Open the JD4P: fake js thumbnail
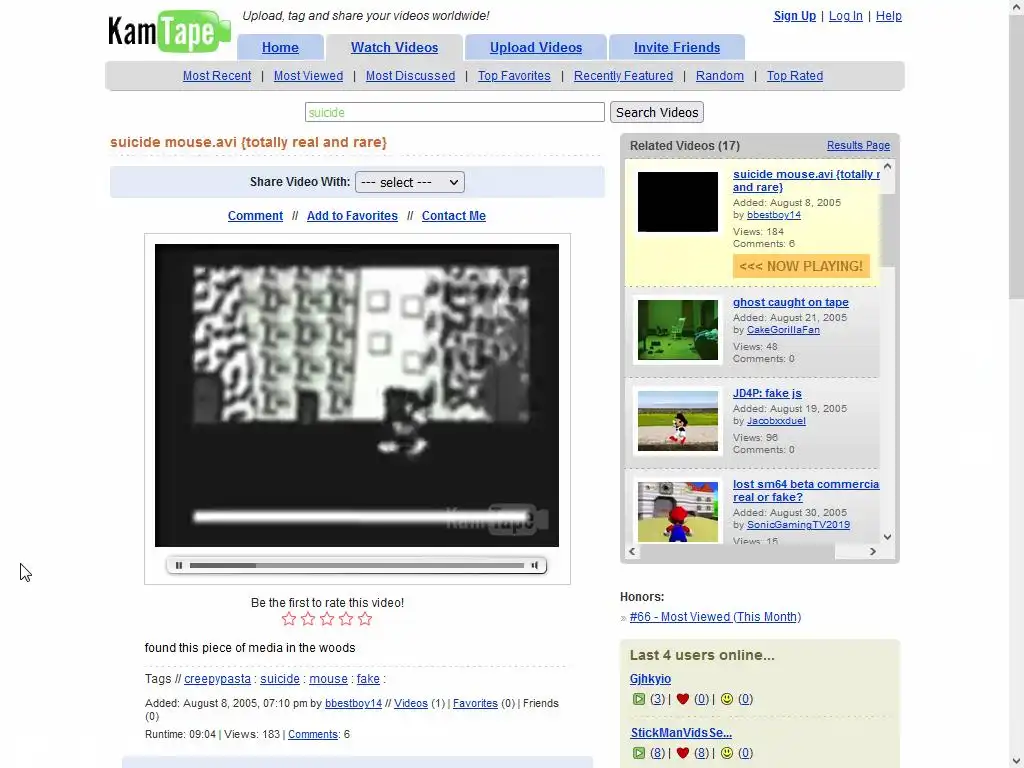The image size is (1024, 768). pyautogui.click(x=677, y=421)
